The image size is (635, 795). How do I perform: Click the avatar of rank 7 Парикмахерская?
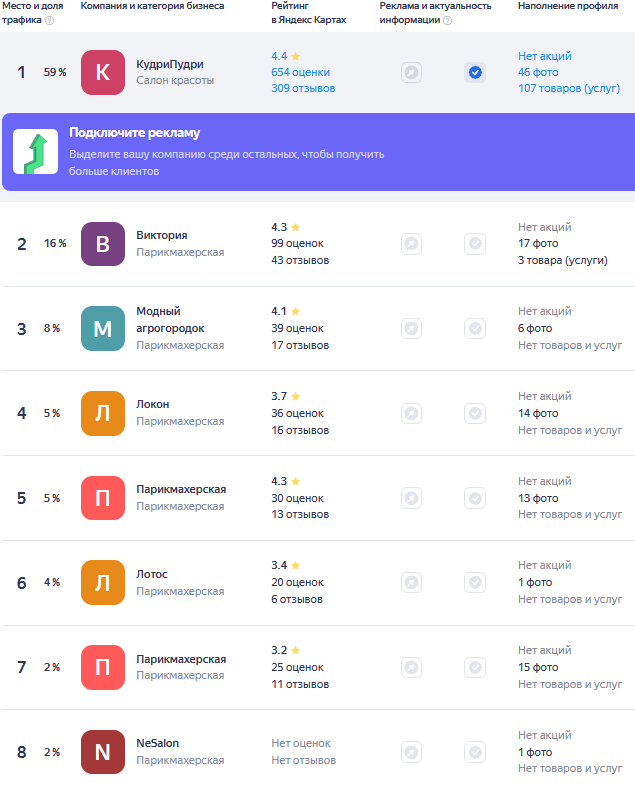click(103, 667)
